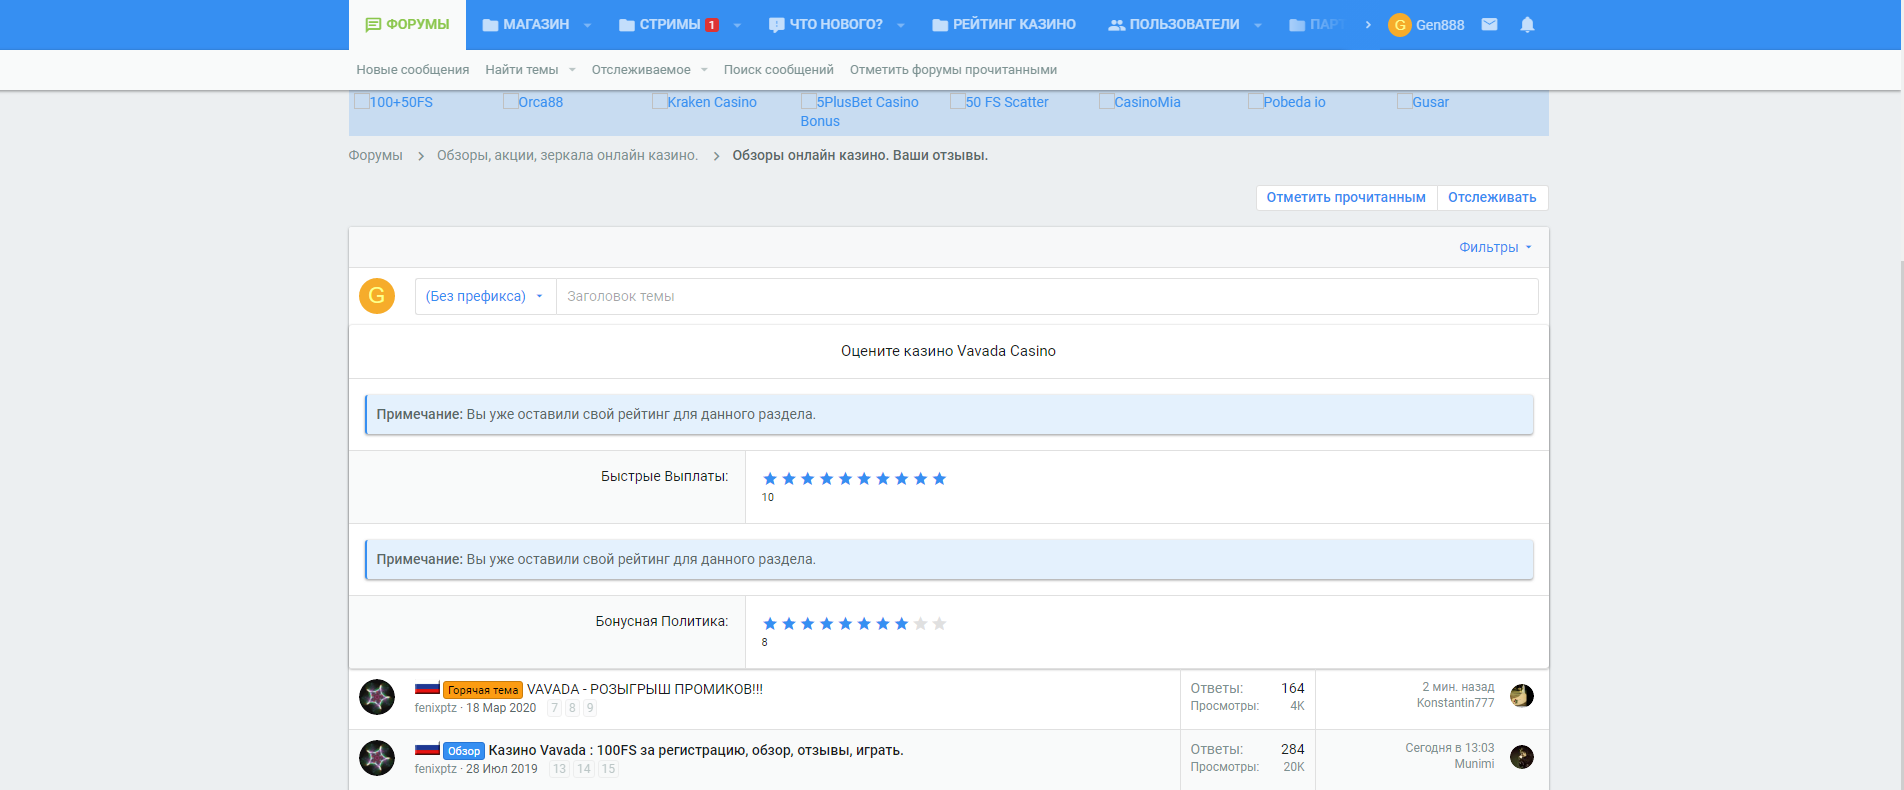Image resolution: width=1904 pixels, height=790 pixels.
Task: Open the РЕЙТИНГ КАЗИНО tab
Action: [1004, 25]
